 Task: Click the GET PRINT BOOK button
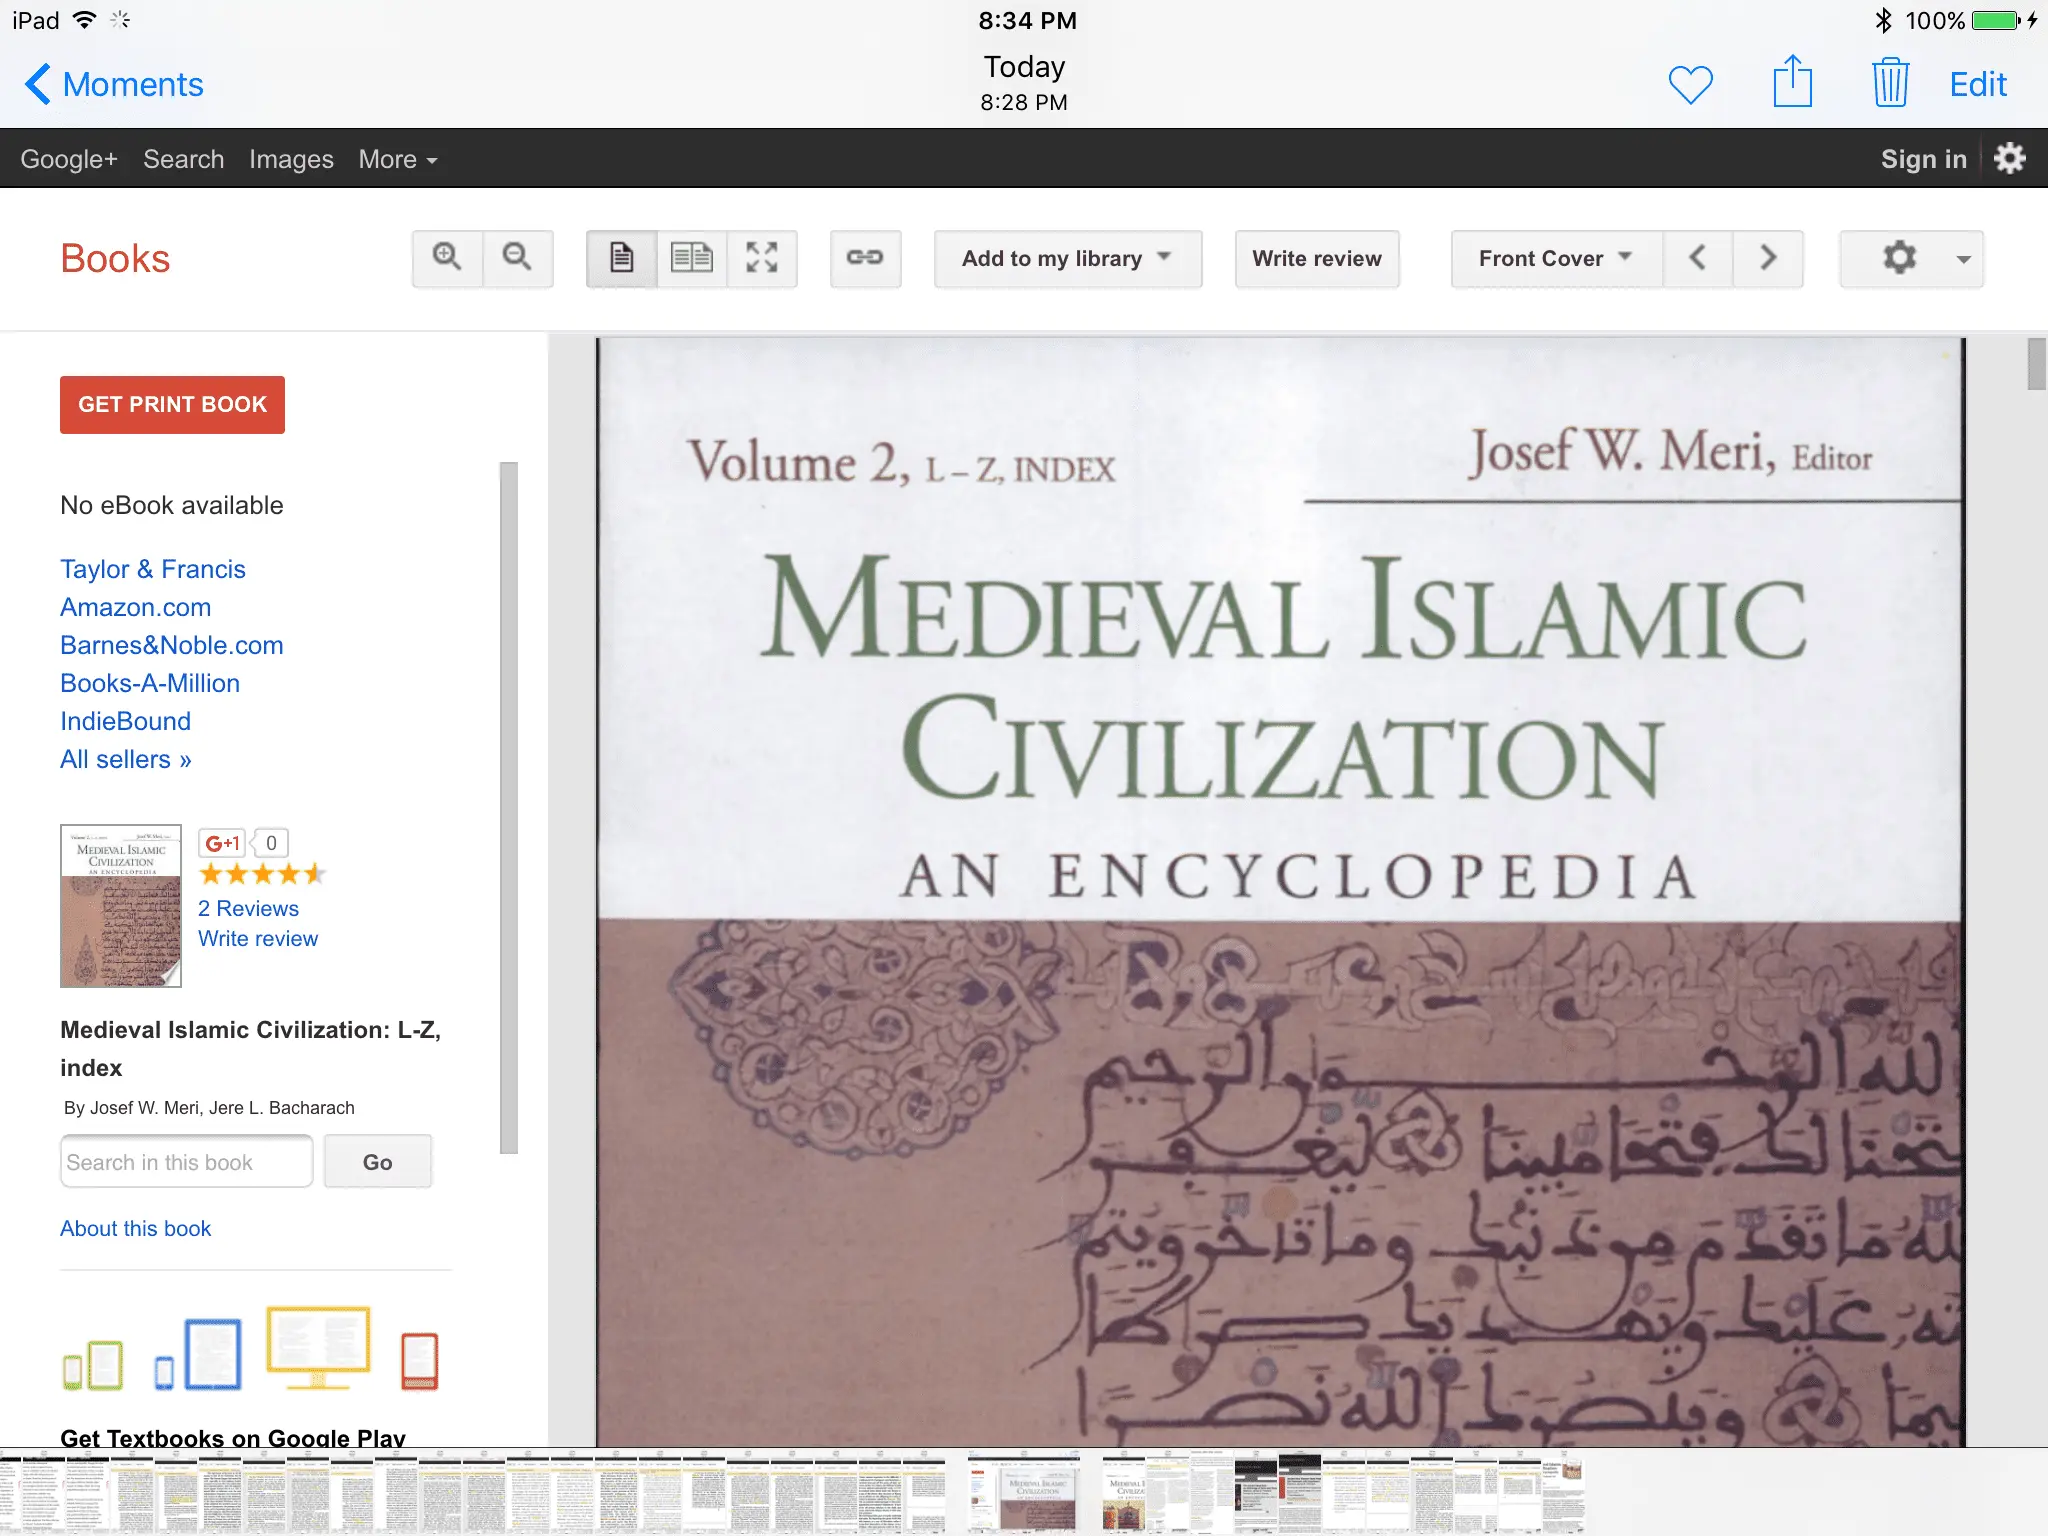172,404
